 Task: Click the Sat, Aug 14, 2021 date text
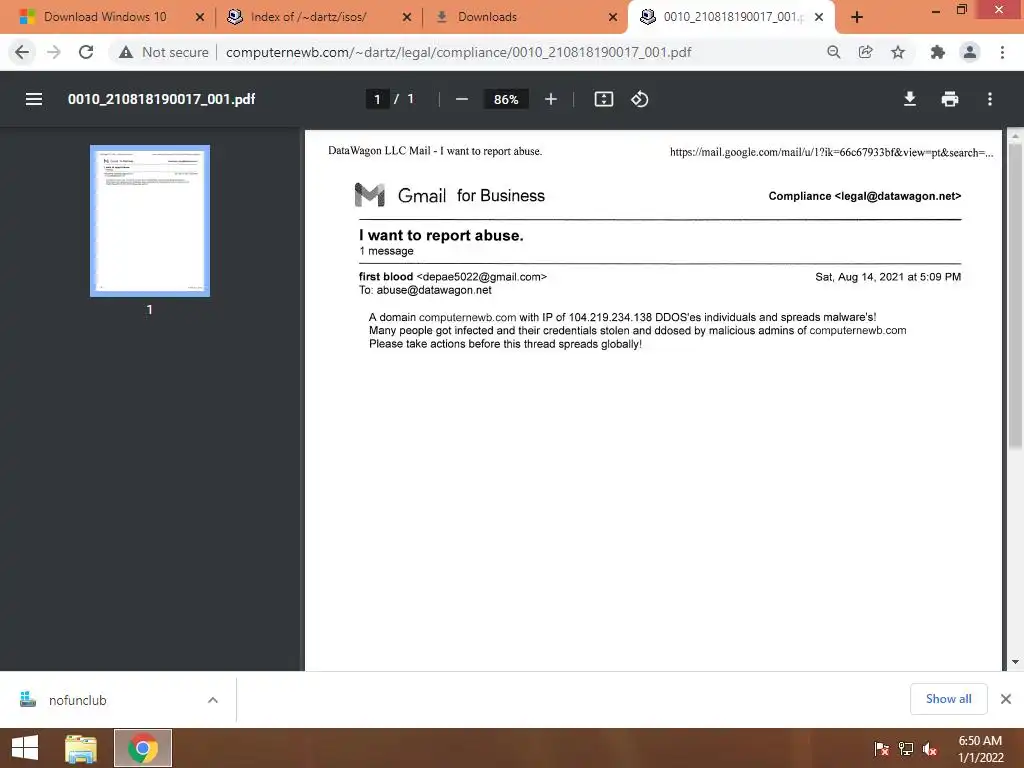888,277
